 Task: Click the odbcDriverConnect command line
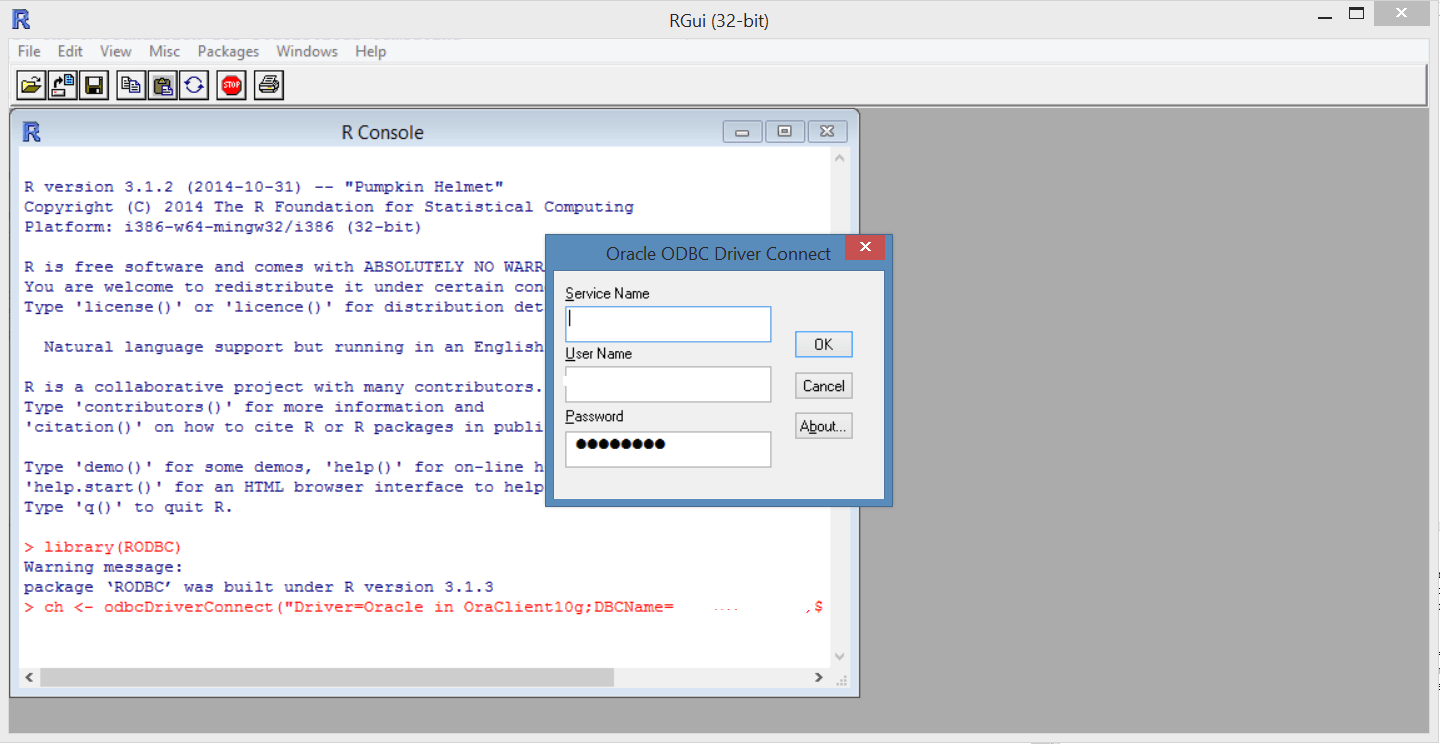(423, 607)
